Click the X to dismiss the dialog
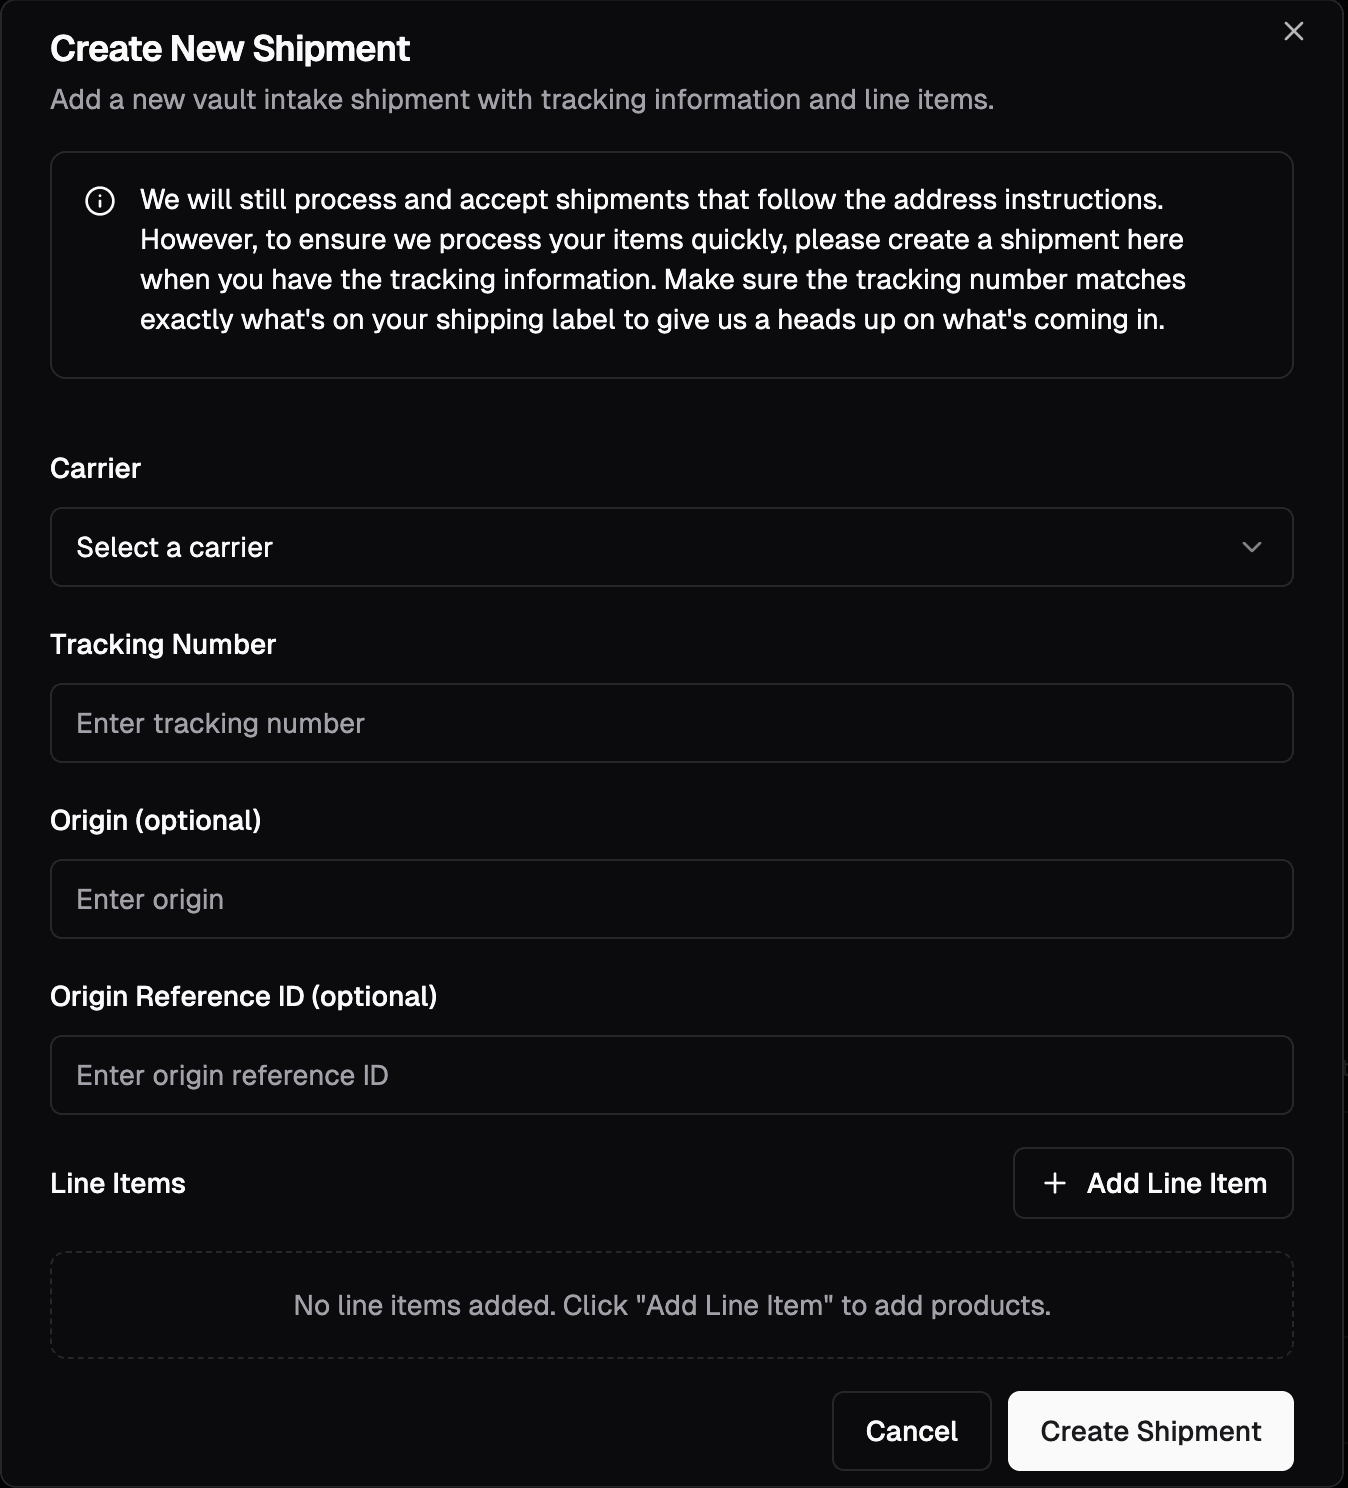The image size is (1348, 1488). click(1293, 31)
